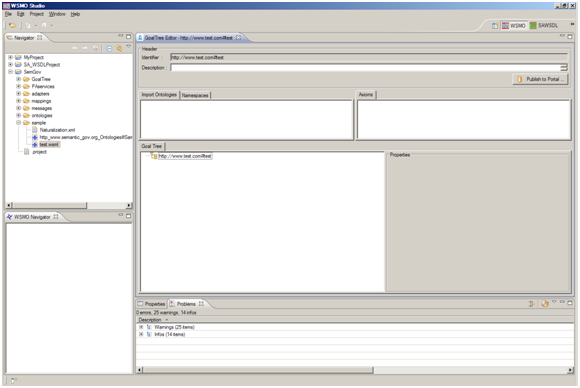Expand the mappings folder
Screen dimensions: 580x388
tap(18, 101)
